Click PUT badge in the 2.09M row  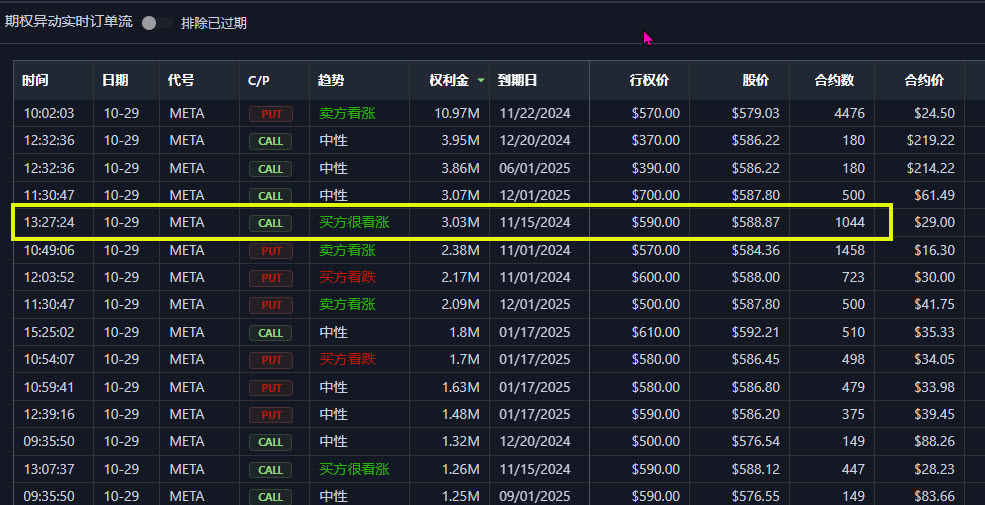click(271, 305)
